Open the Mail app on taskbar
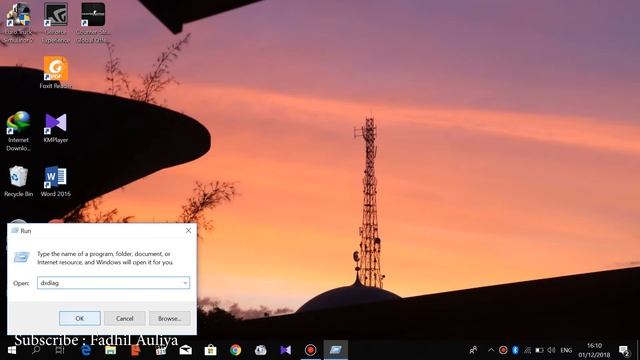This screenshot has width=640, height=360. pos(186,350)
